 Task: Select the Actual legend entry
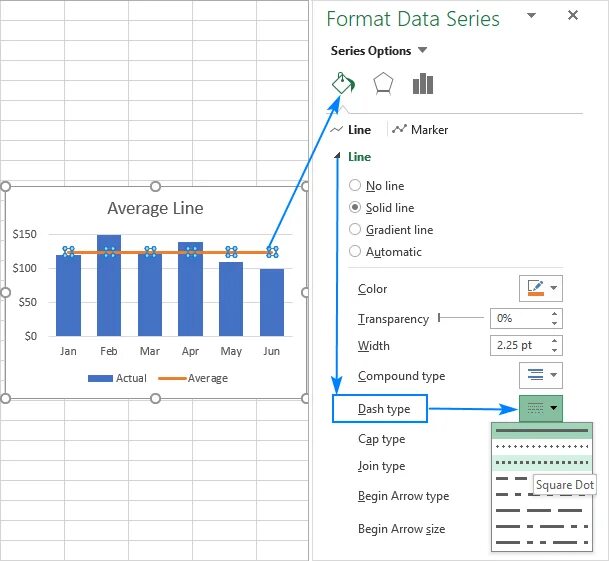click(117, 378)
